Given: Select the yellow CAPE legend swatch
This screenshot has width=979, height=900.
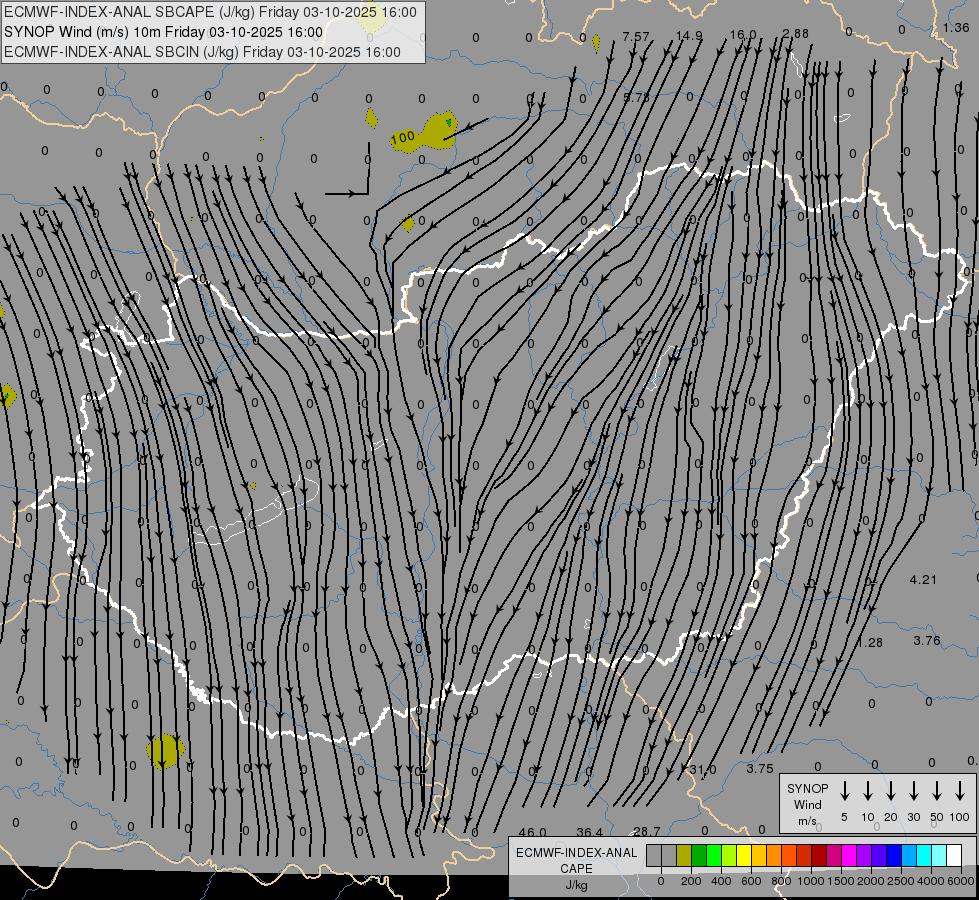Looking at the screenshot, I should (744, 855).
